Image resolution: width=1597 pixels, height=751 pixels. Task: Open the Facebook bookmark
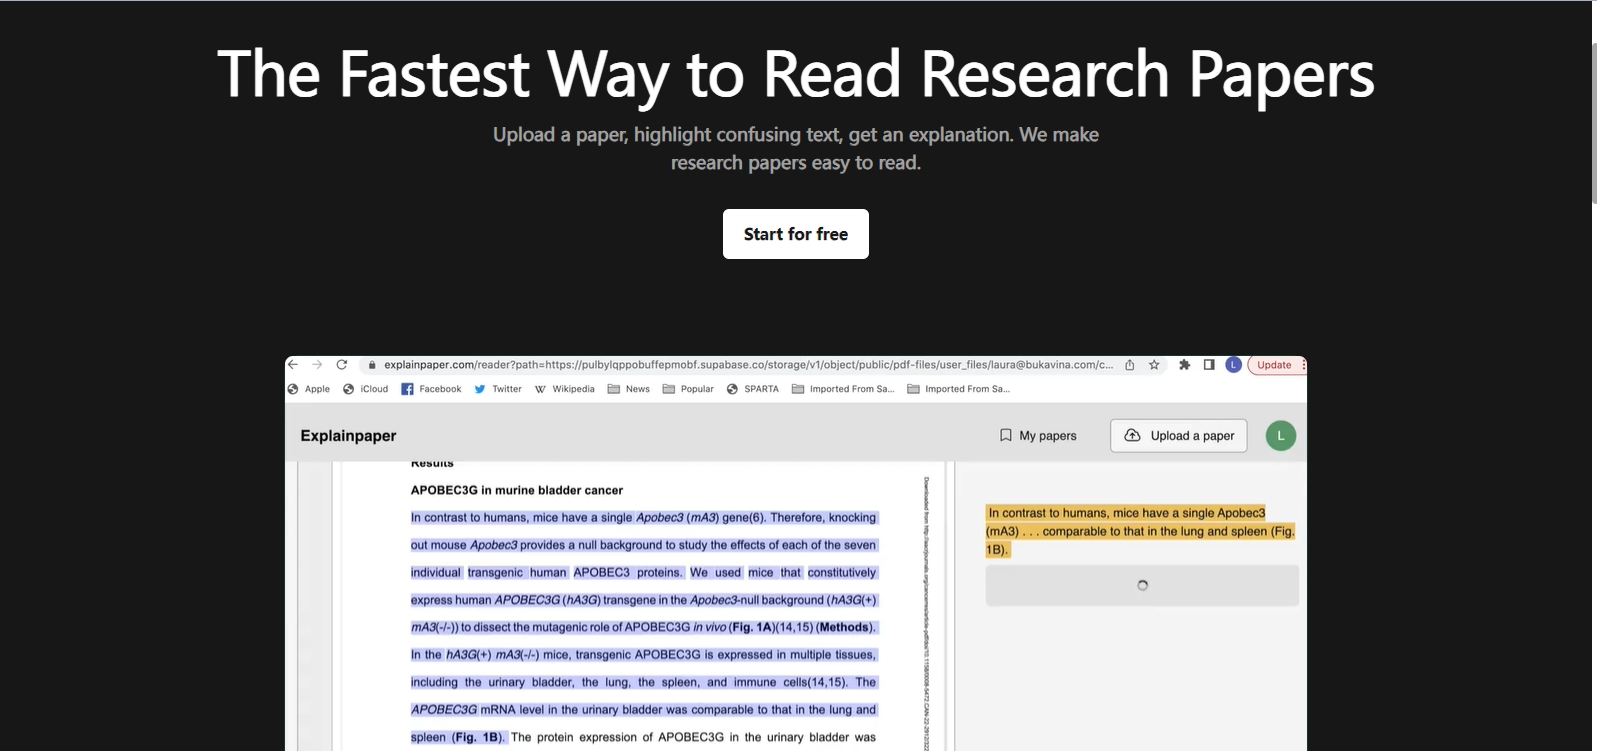click(x=431, y=389)
